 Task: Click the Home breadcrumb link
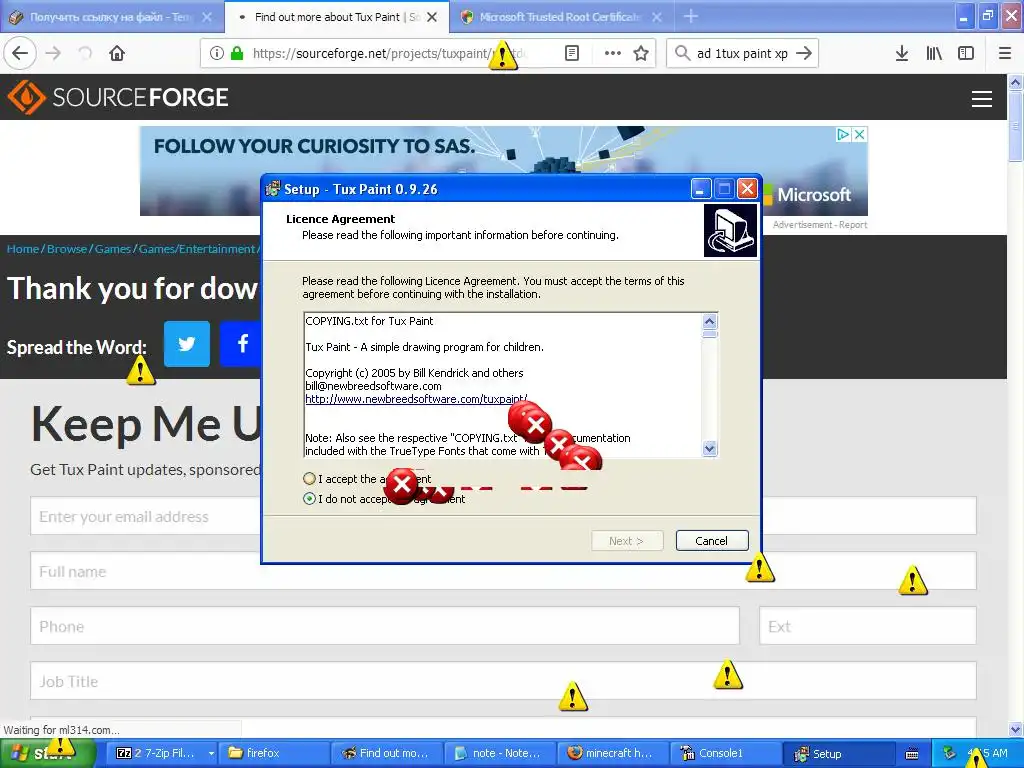(22, 249)
